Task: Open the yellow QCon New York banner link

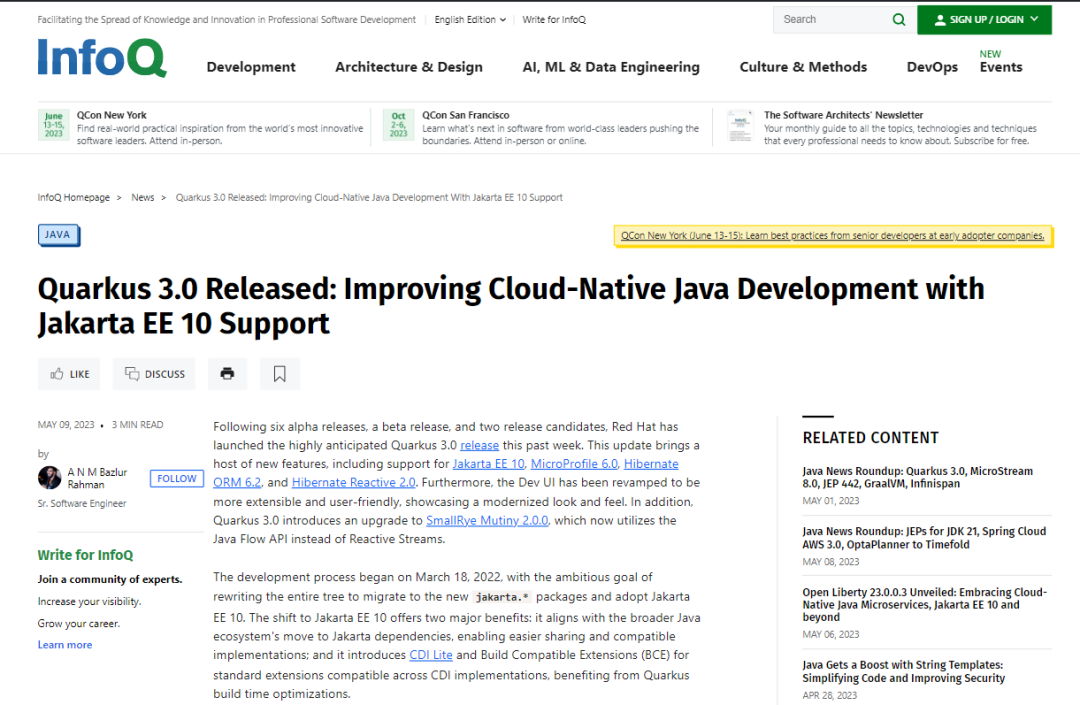Action: click(x=833, y=235)
